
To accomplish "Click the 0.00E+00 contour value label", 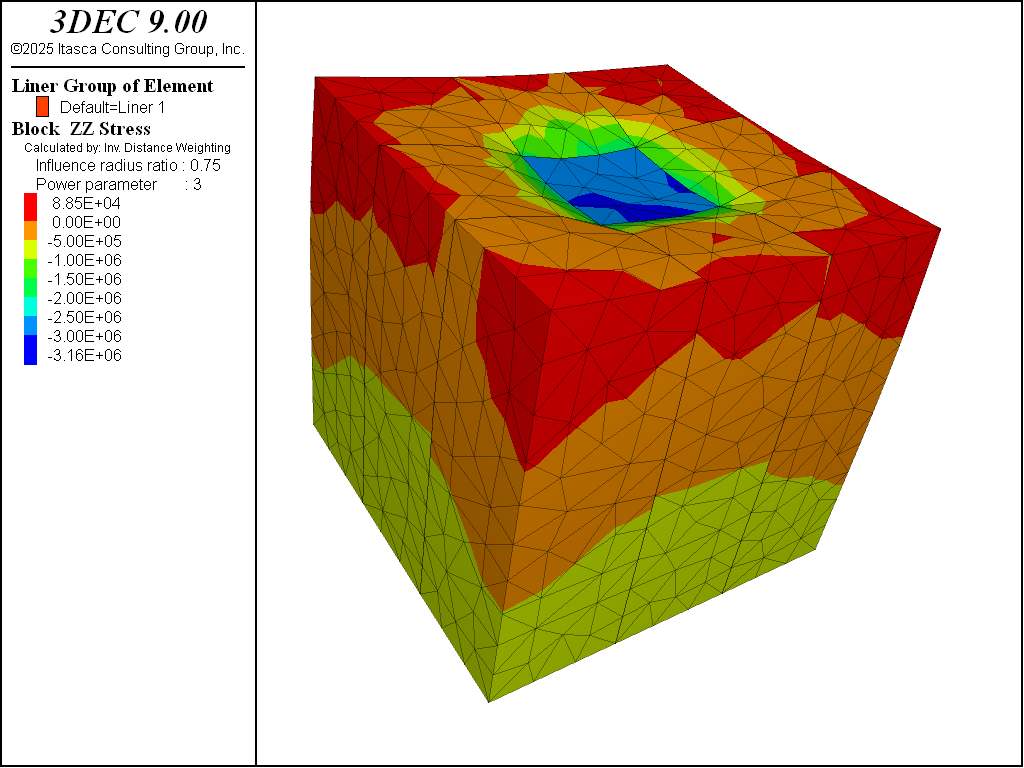I will (x=86, y=222).
